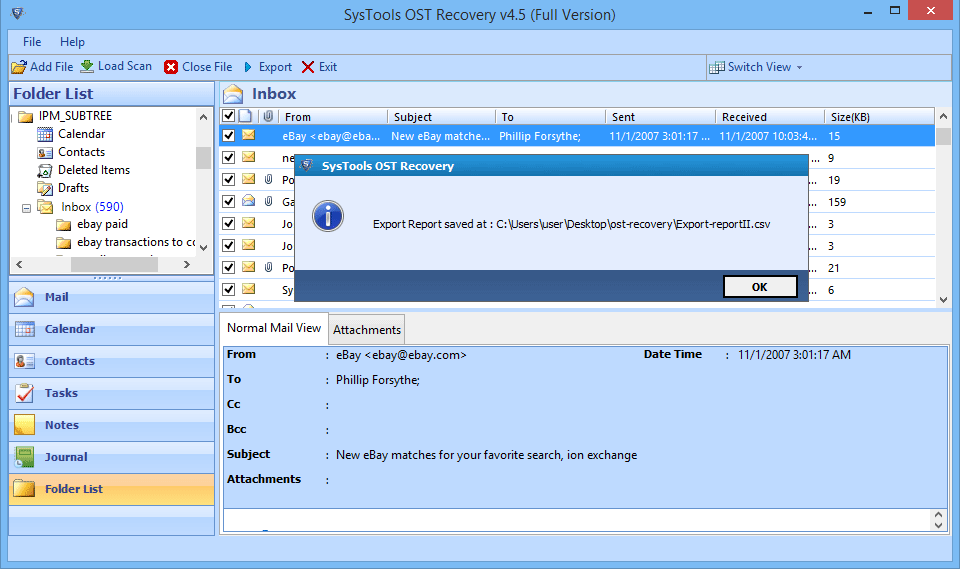
Task: Sort by the From column header
Action: (x=333, y=116)
